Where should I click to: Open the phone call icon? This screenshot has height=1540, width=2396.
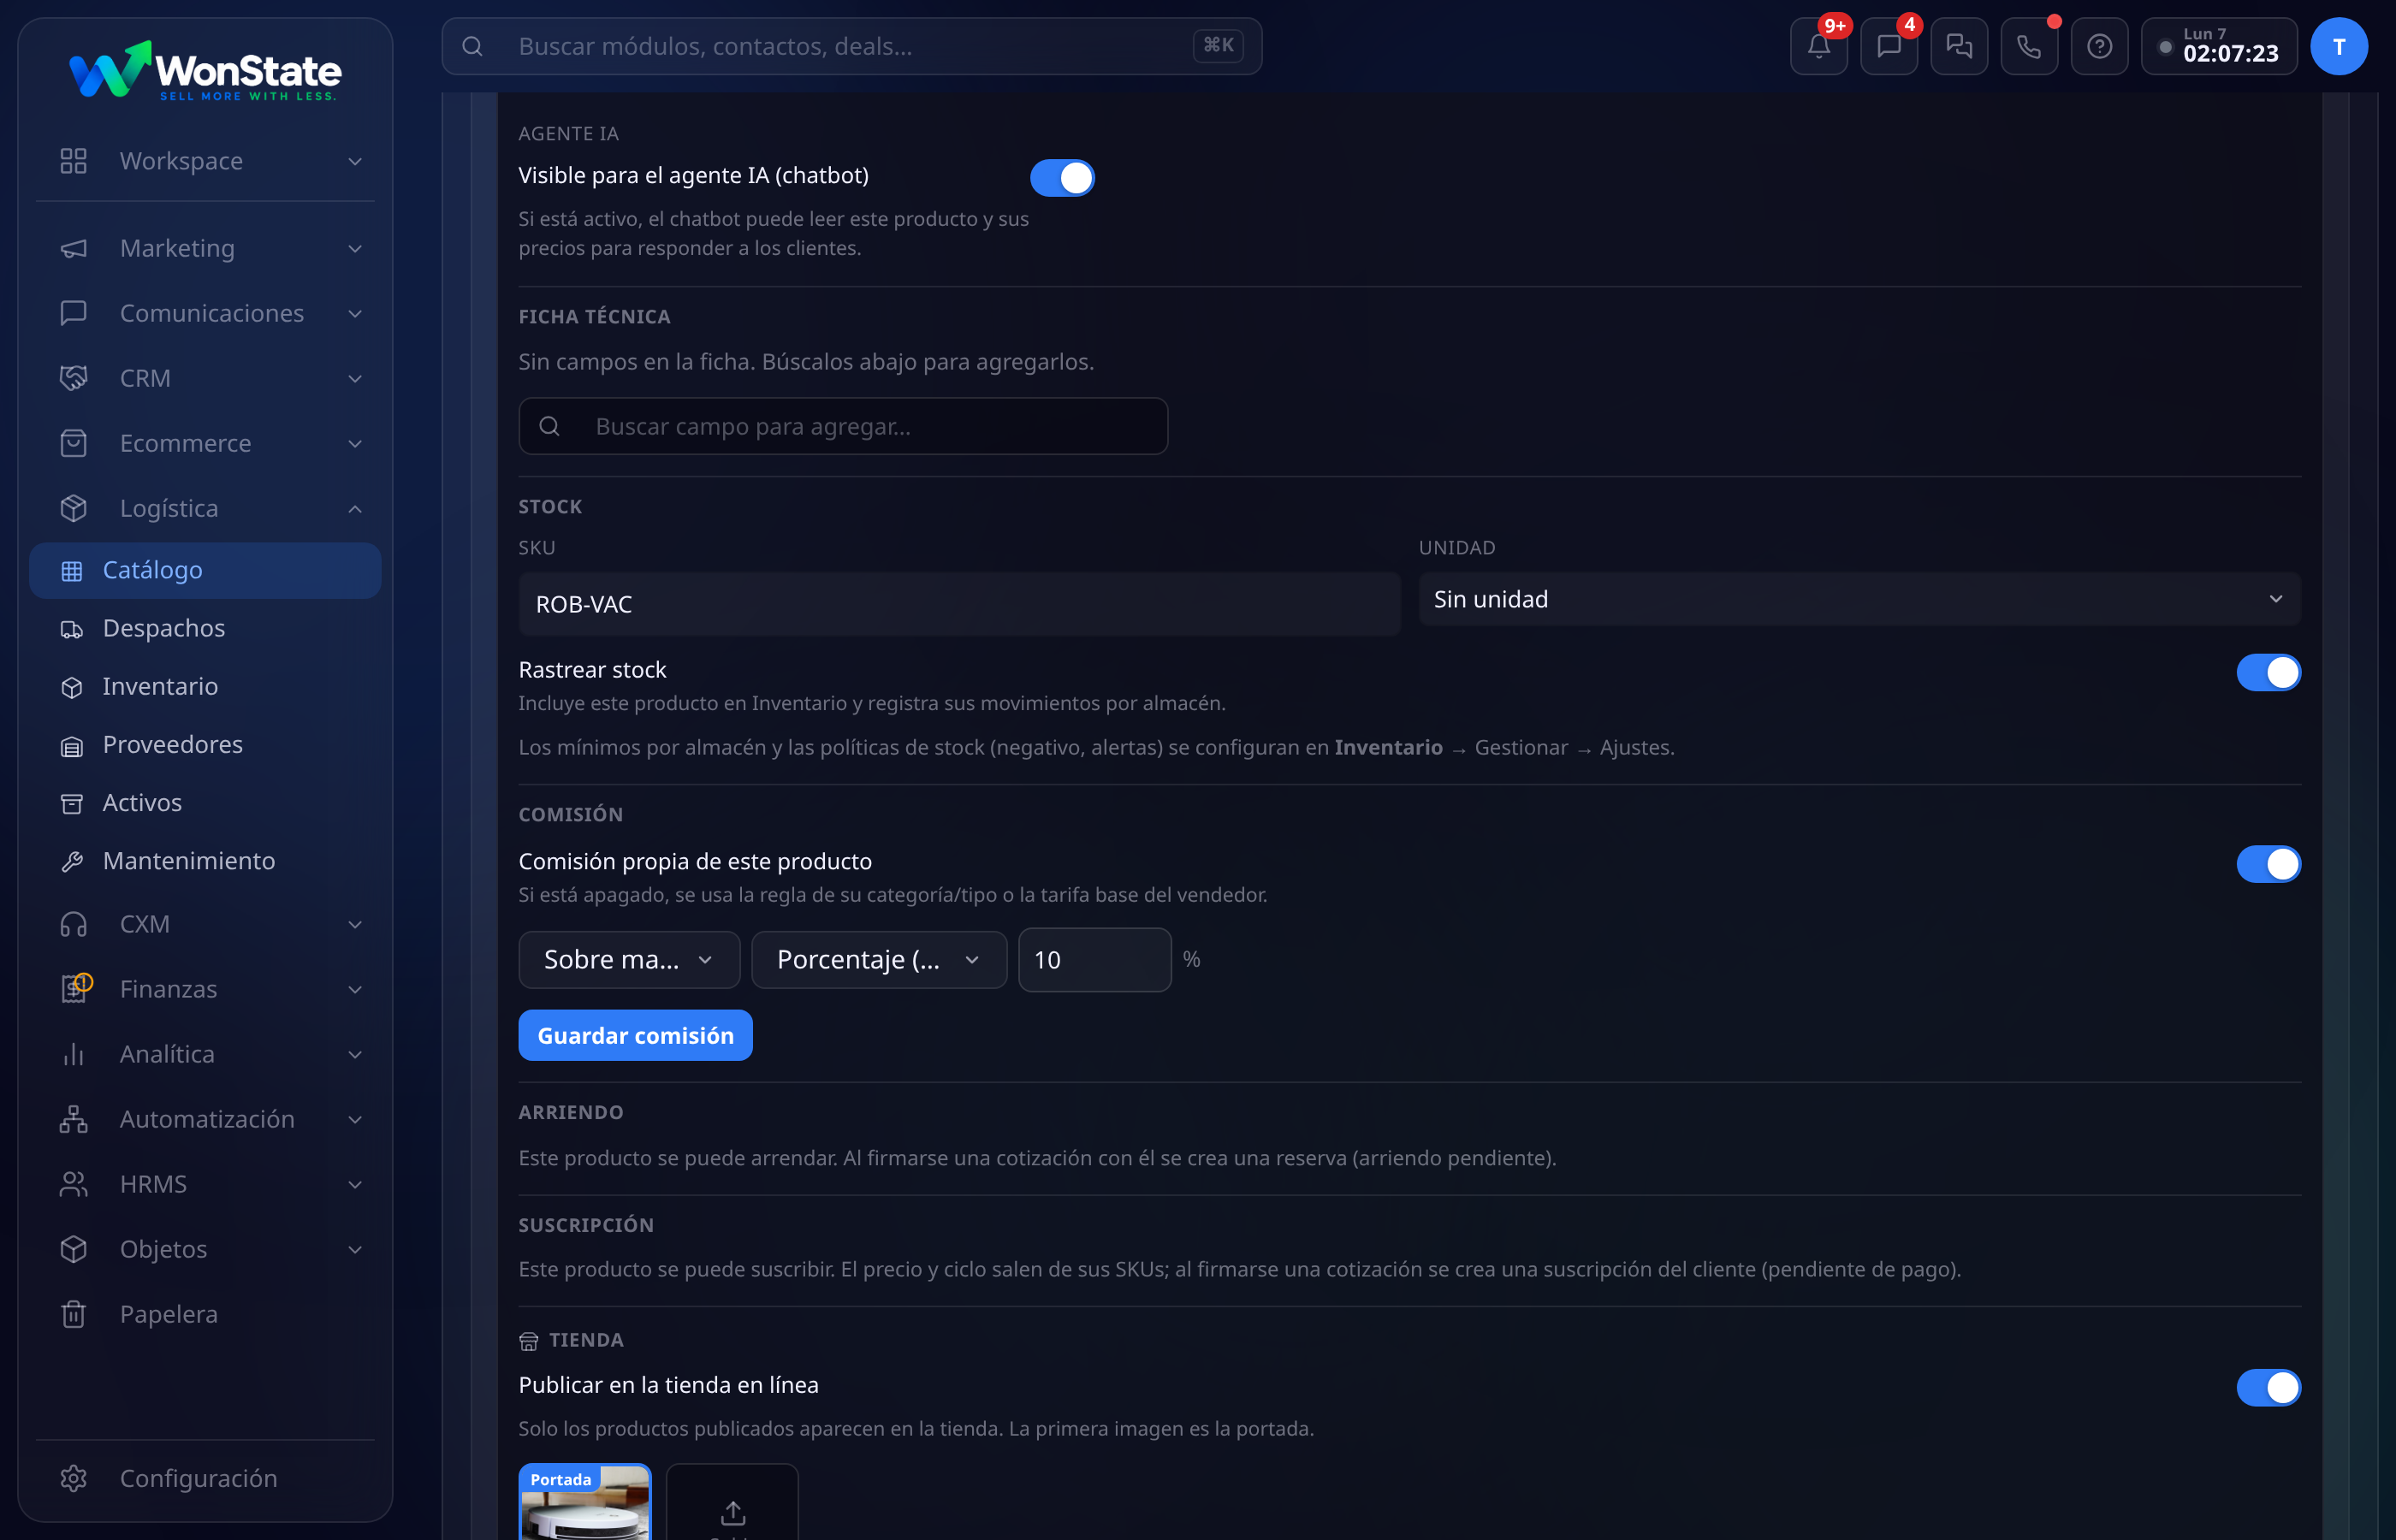click(2028, 46)
